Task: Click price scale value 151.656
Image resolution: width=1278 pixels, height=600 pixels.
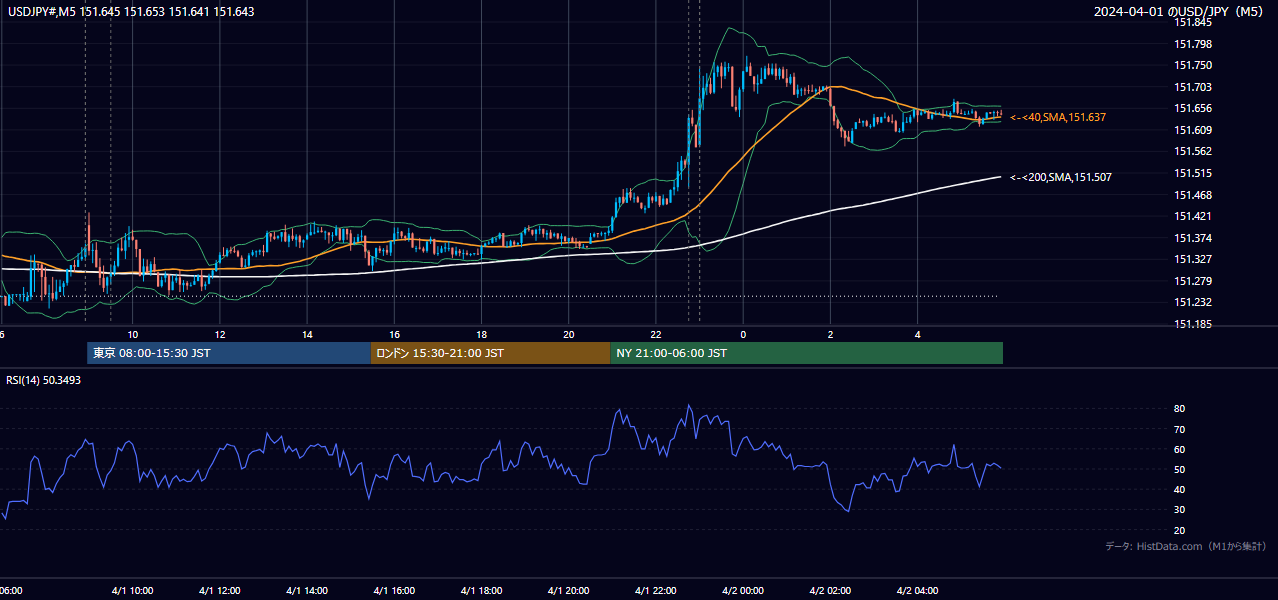Action: (1192, 108)
